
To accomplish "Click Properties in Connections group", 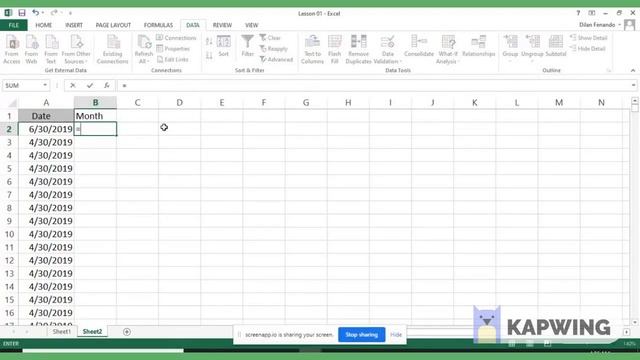I will 173,49.
